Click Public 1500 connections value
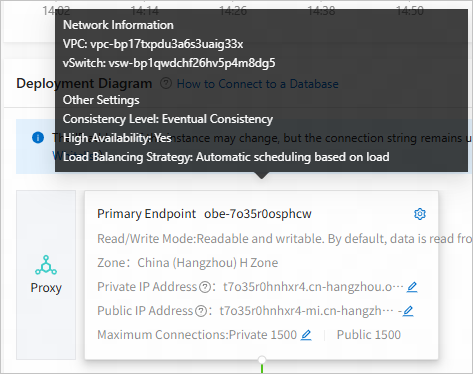473x374 pixels. tap(369, 335)
